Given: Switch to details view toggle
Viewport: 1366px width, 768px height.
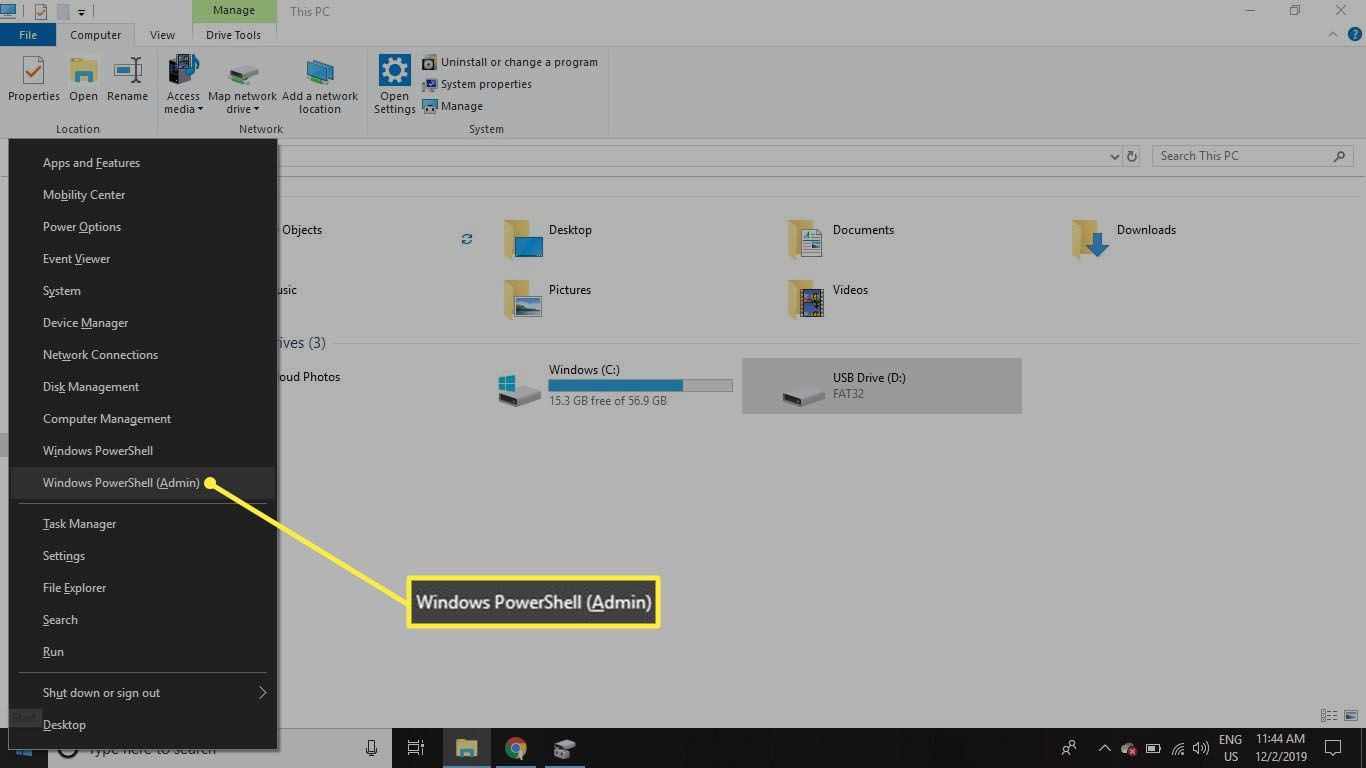Looking at the screenshot, I should (x=1329, y=716).
